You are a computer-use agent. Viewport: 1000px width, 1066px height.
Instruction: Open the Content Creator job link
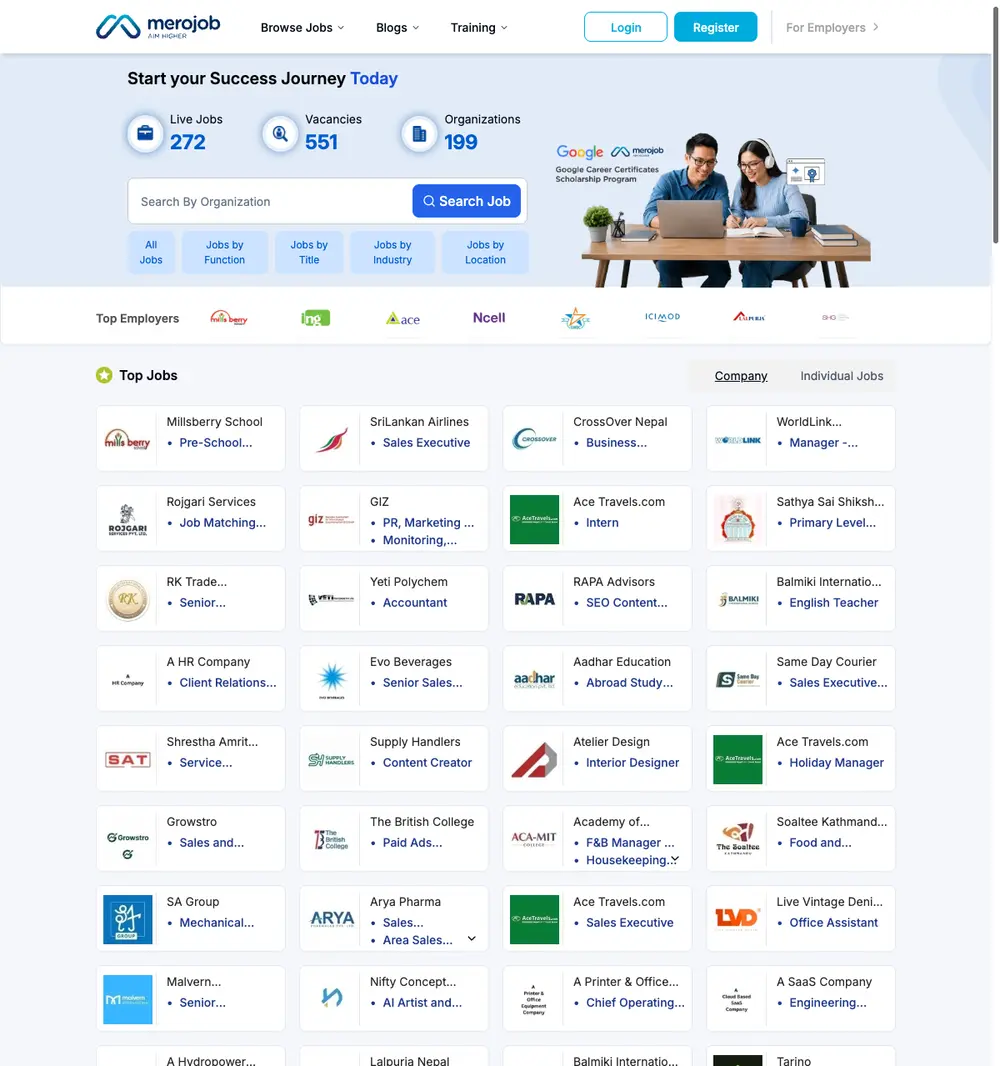click(427, 763)
